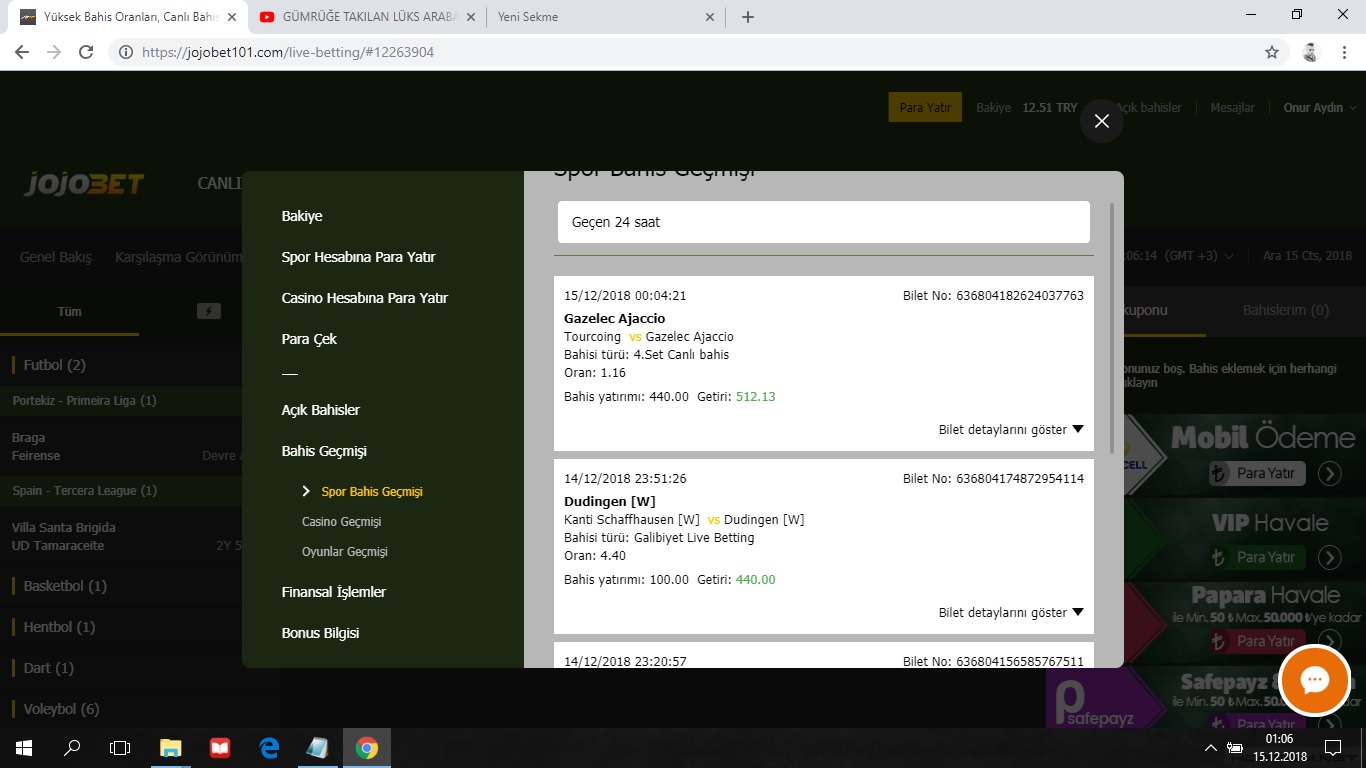Open Villa Santa Brigida match row
The width and height of the screenshot is (1366, 768).
120,536
